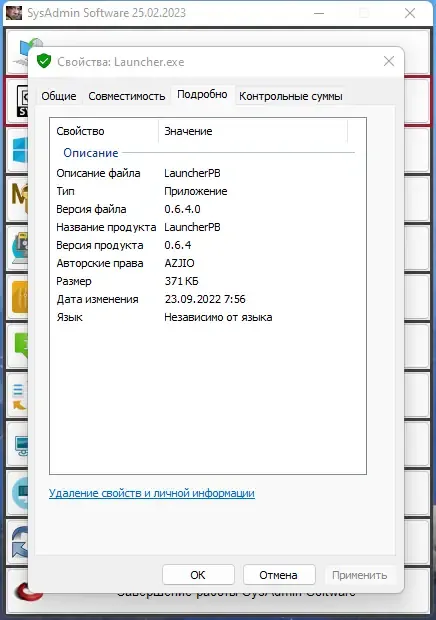
Task: Collapse the Описание group header
Action: [x=91, y=153]
